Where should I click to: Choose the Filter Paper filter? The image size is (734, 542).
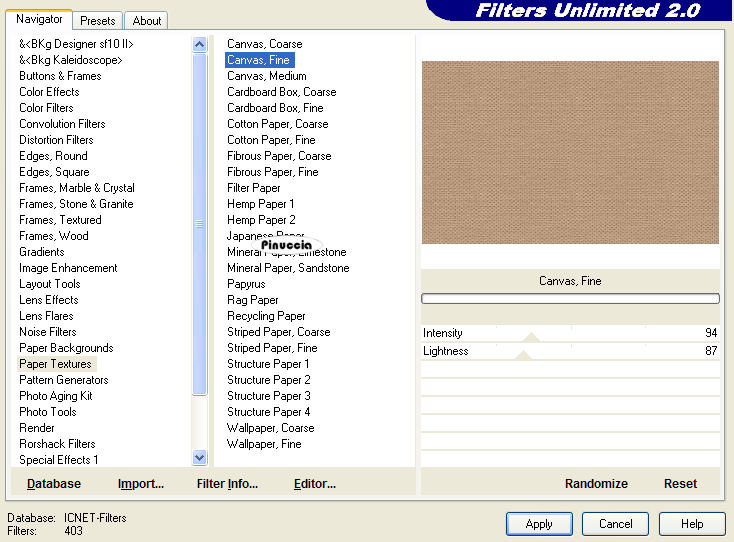254,188
